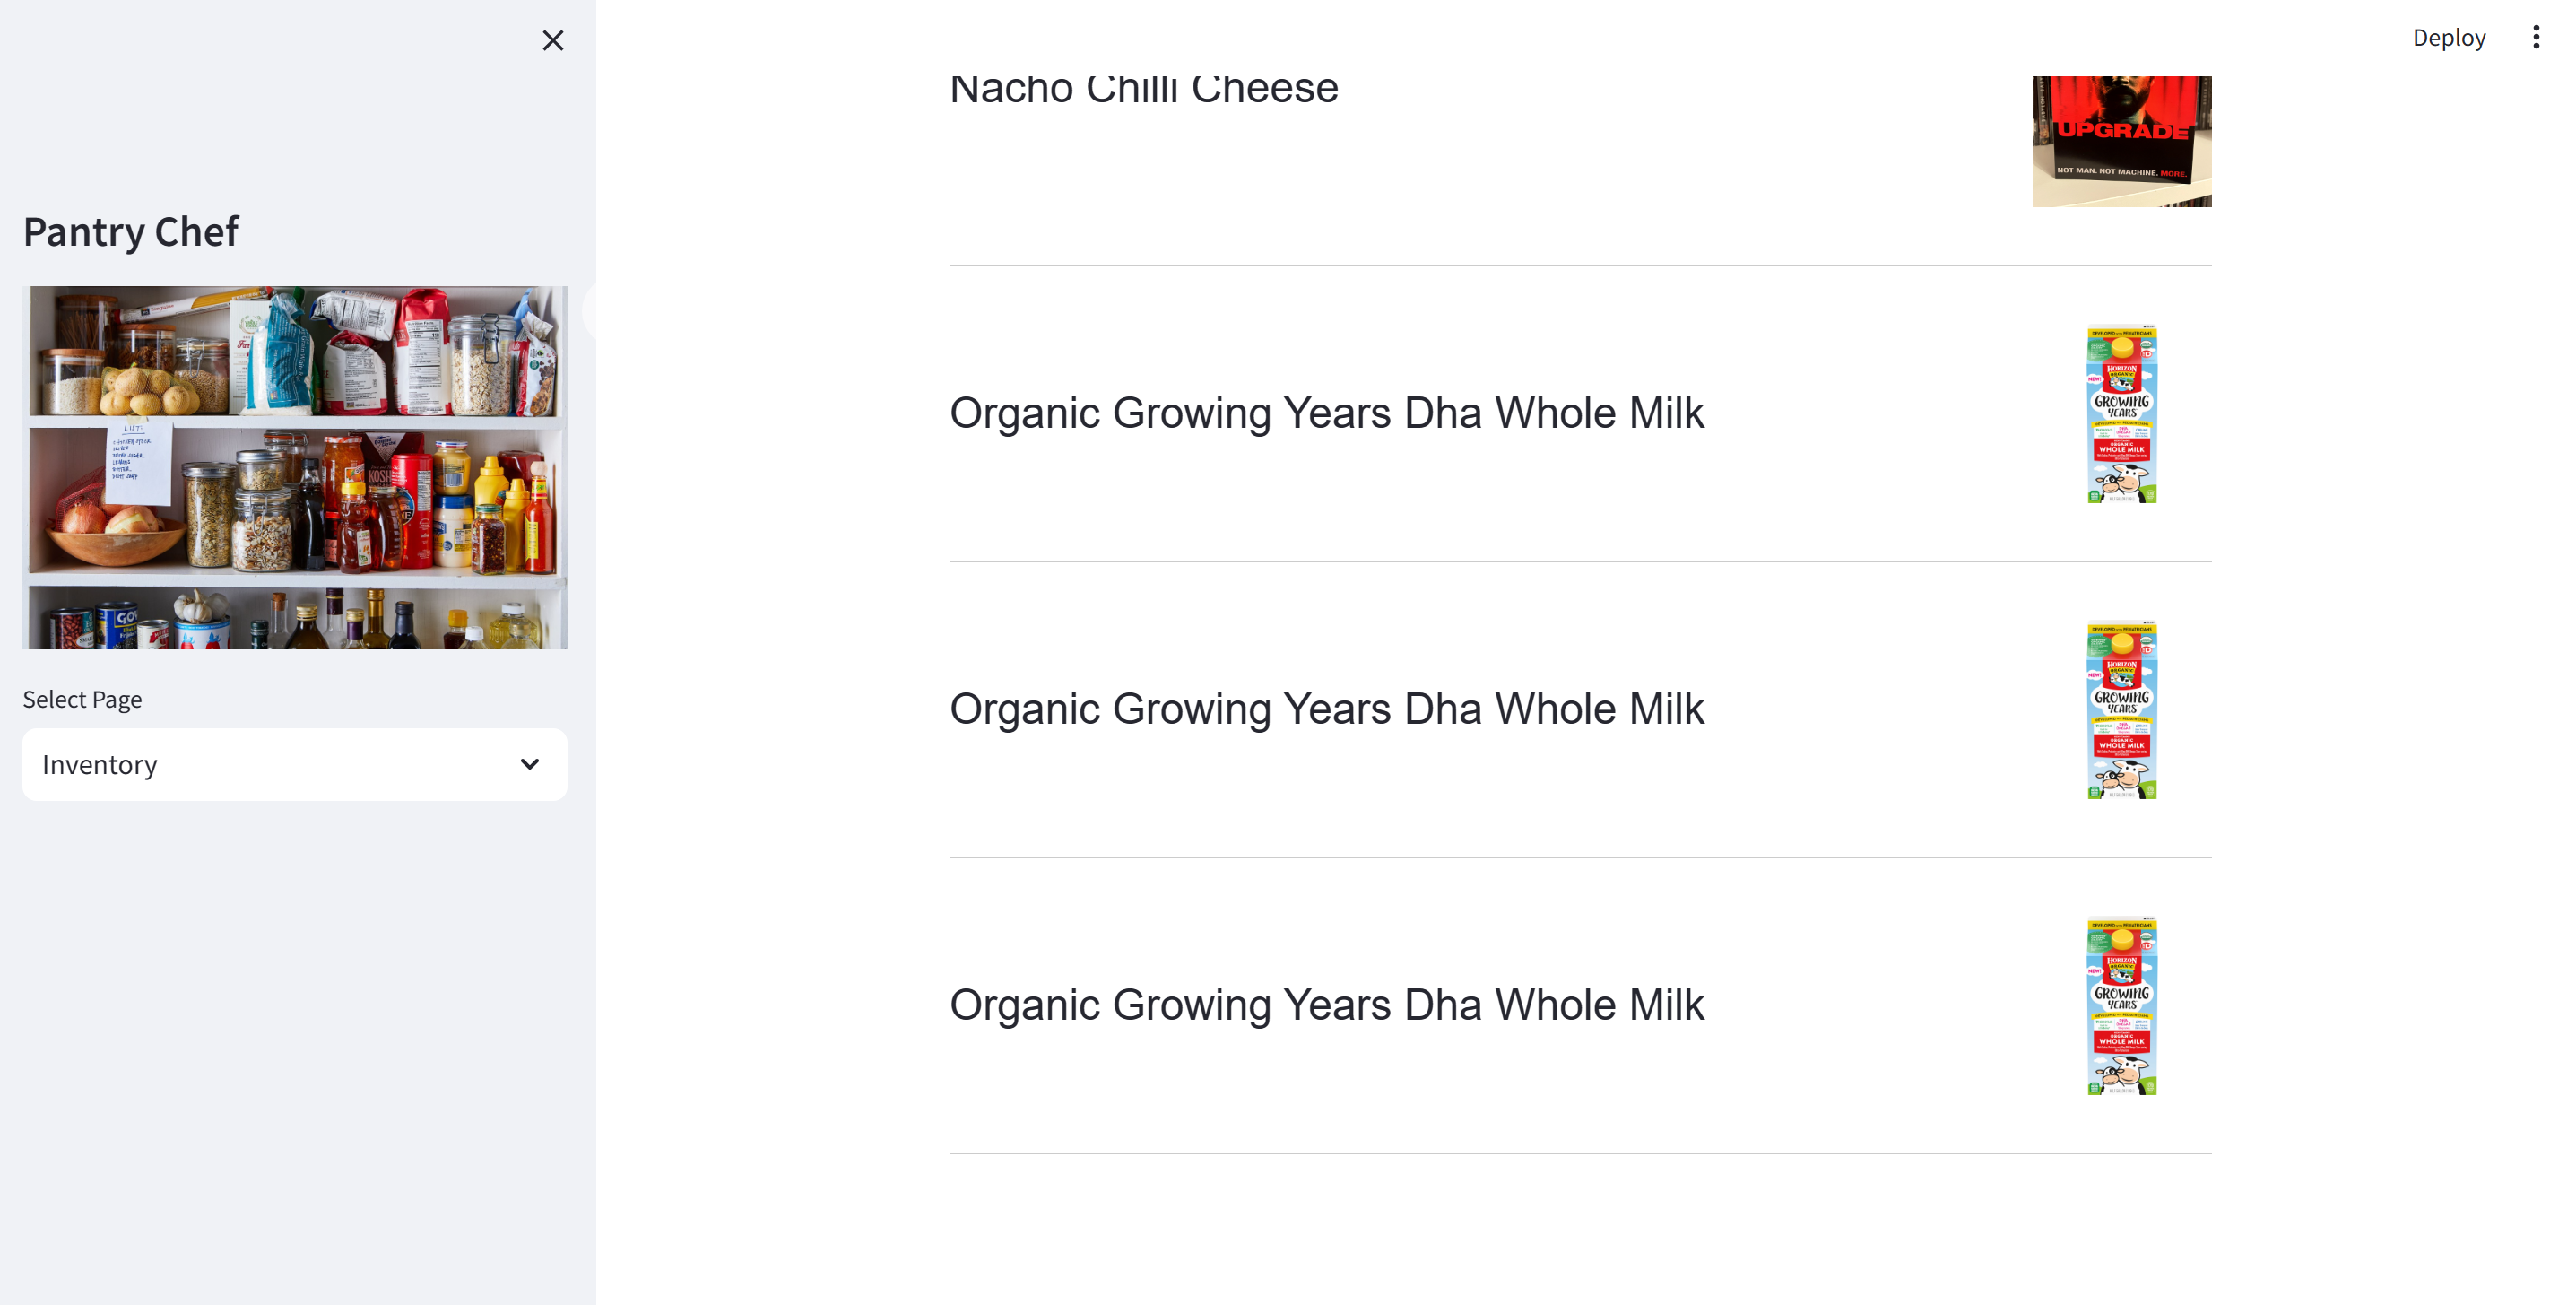Viewport: 2576px width, 1305px height.
Task: Select the first Organic Growing Years milk name
Action: pyautogui.click(x=1325, y=413)
